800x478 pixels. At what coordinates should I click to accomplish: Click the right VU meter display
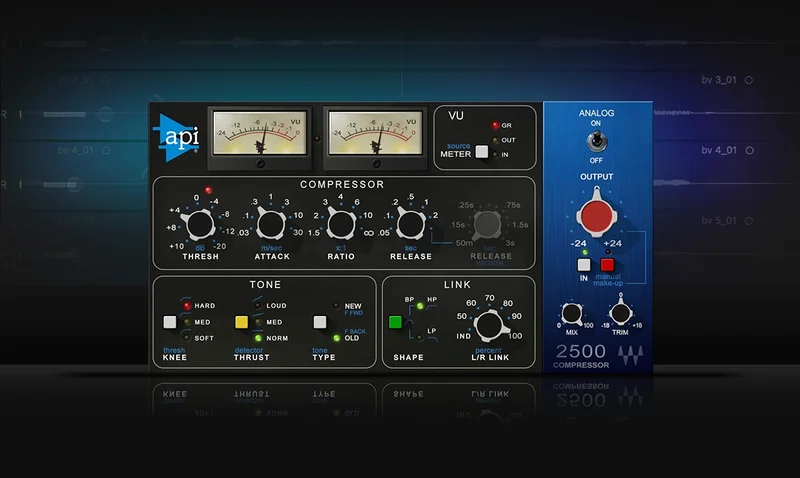(376, 134)
